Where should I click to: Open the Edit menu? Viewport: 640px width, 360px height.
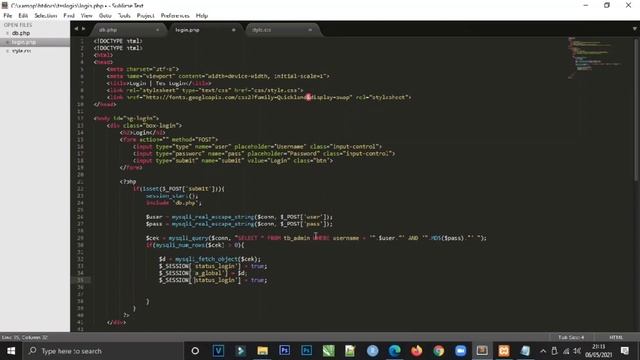pos(23,16)
